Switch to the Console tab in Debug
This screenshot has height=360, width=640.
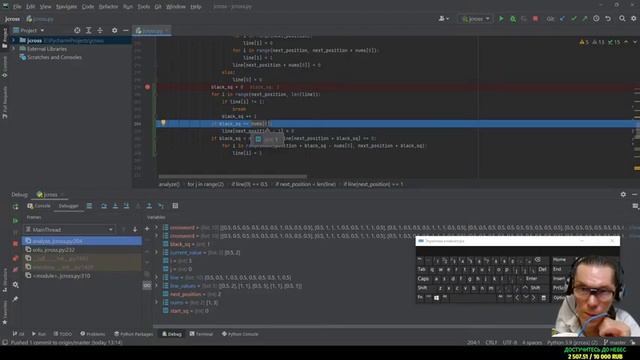[39, 206]
